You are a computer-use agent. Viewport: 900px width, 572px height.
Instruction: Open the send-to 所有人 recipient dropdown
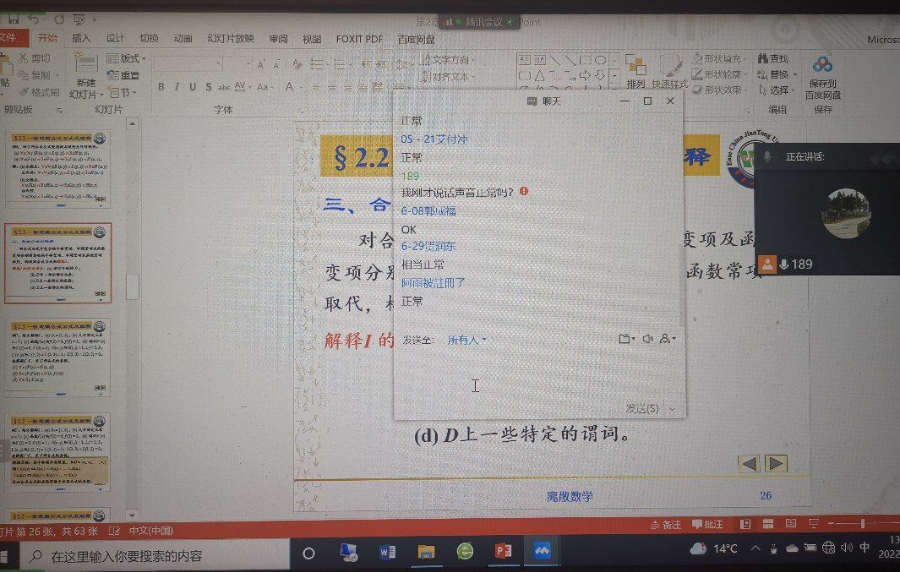(467, 340)
